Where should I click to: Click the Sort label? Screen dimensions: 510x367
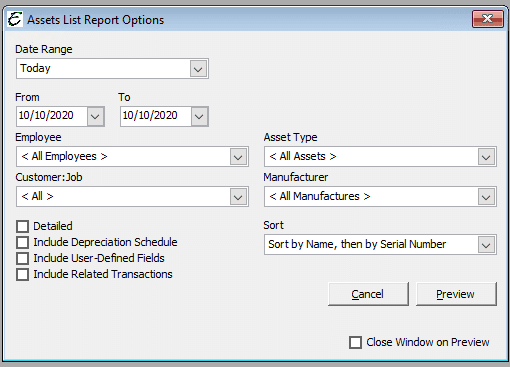point(273,225)
